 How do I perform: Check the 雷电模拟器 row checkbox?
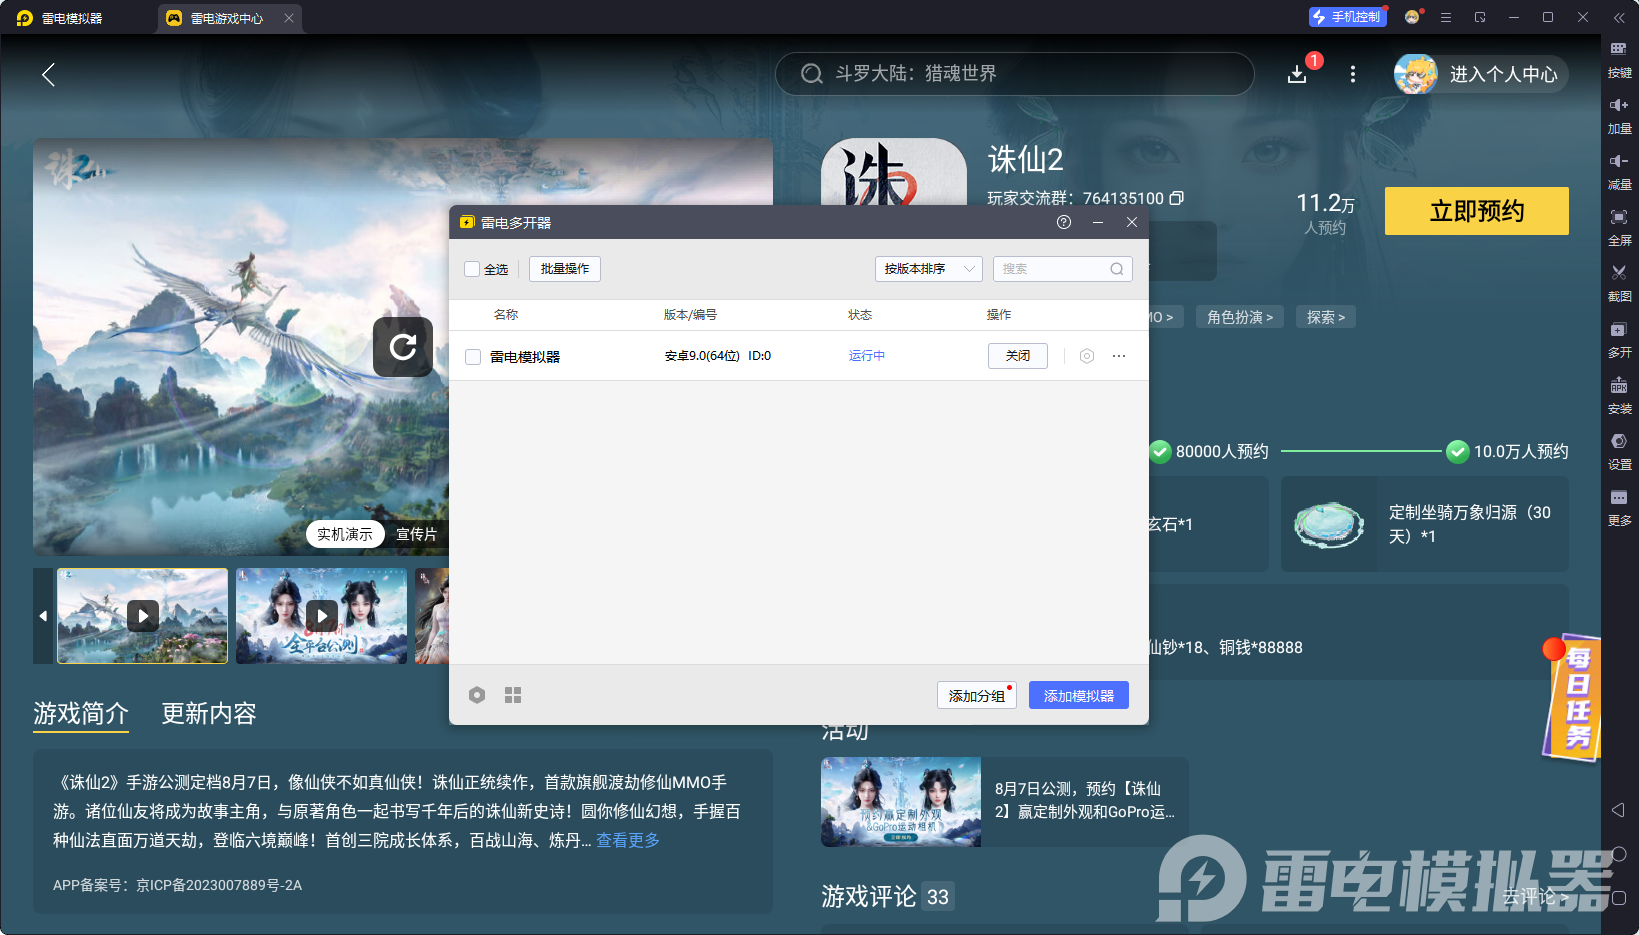tap(473, 357)
